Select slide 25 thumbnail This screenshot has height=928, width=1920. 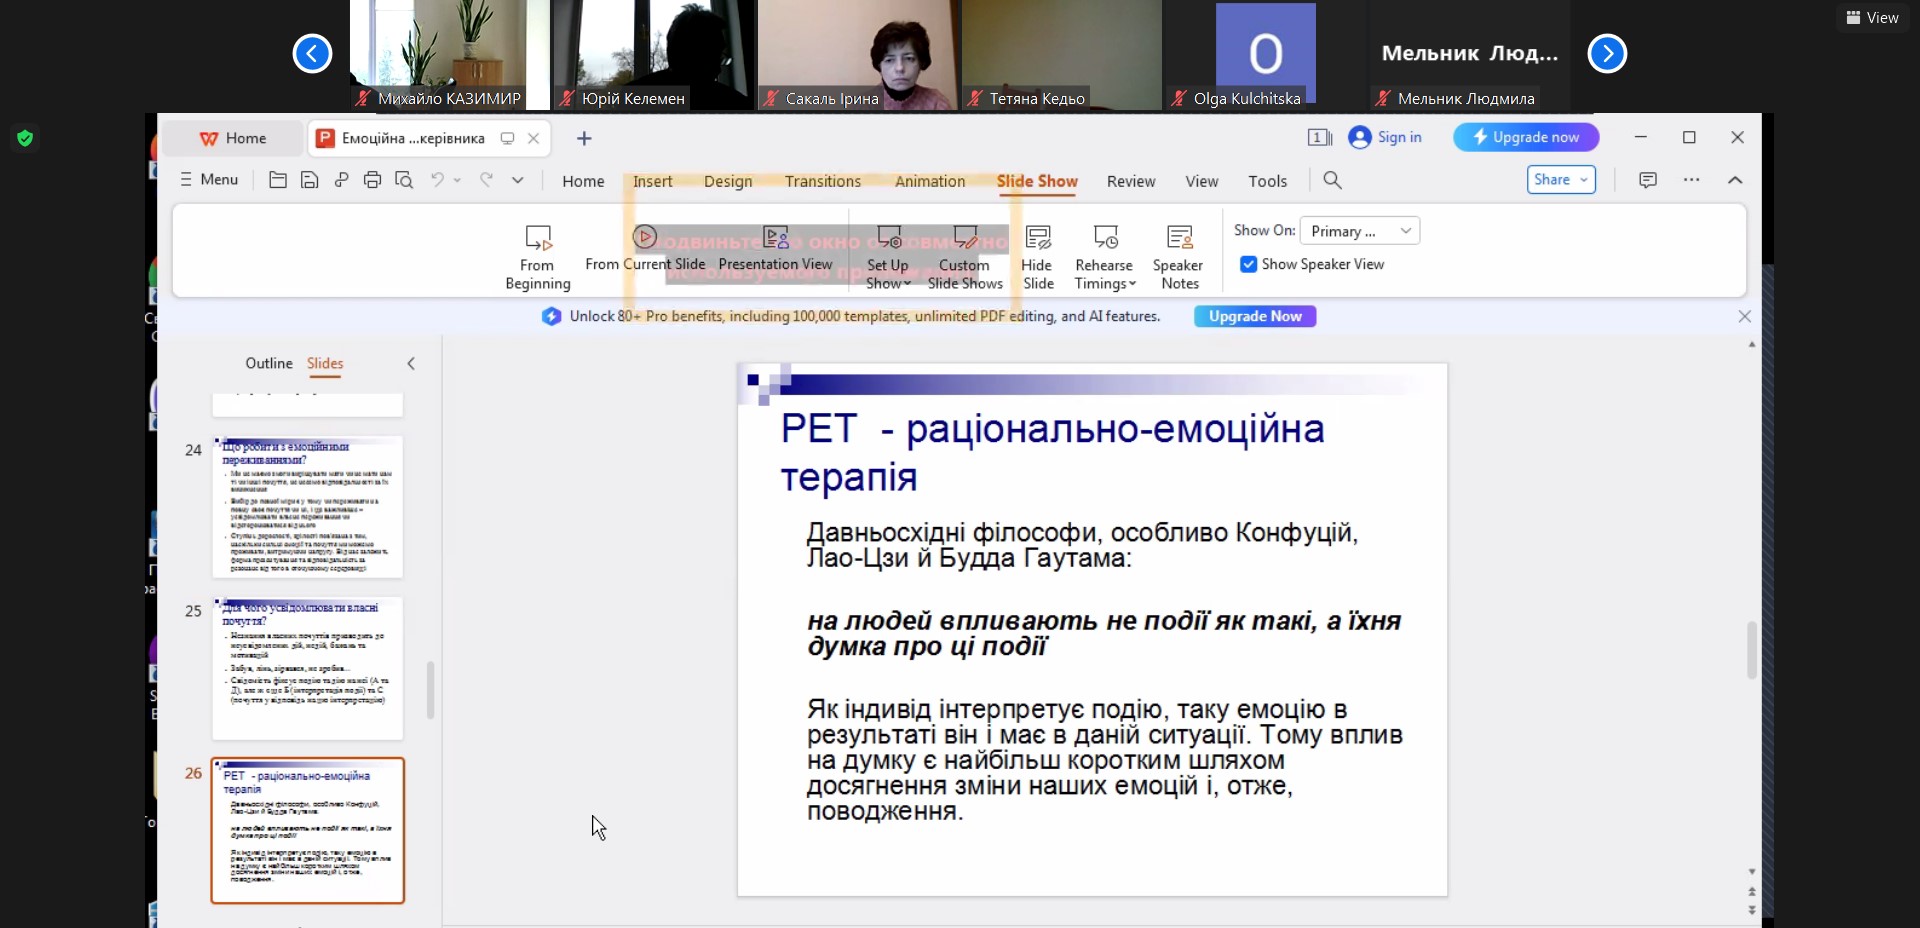pos(307,668)
